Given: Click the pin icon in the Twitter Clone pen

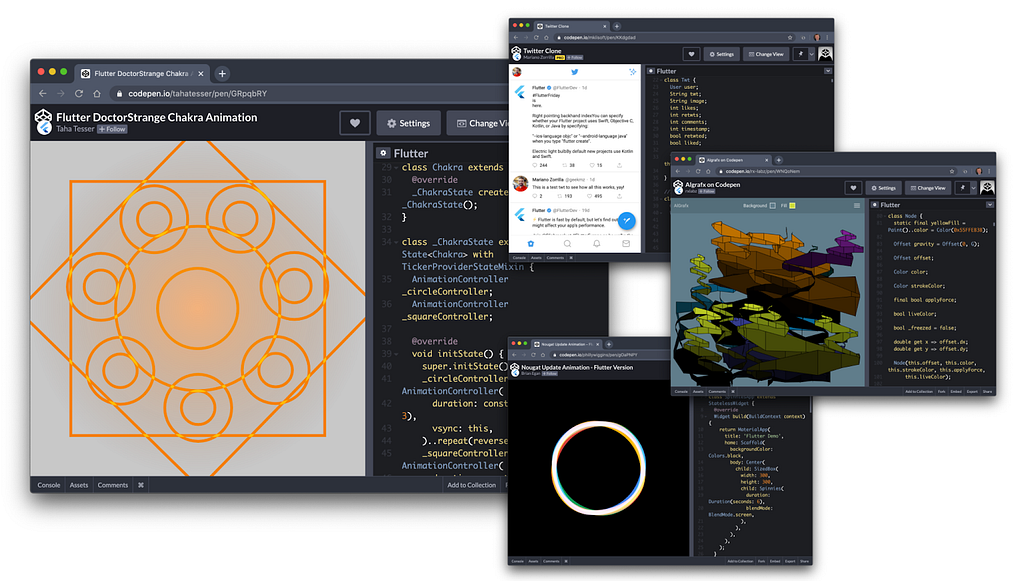Looking at the screenshot, I should tap(801, 54).
